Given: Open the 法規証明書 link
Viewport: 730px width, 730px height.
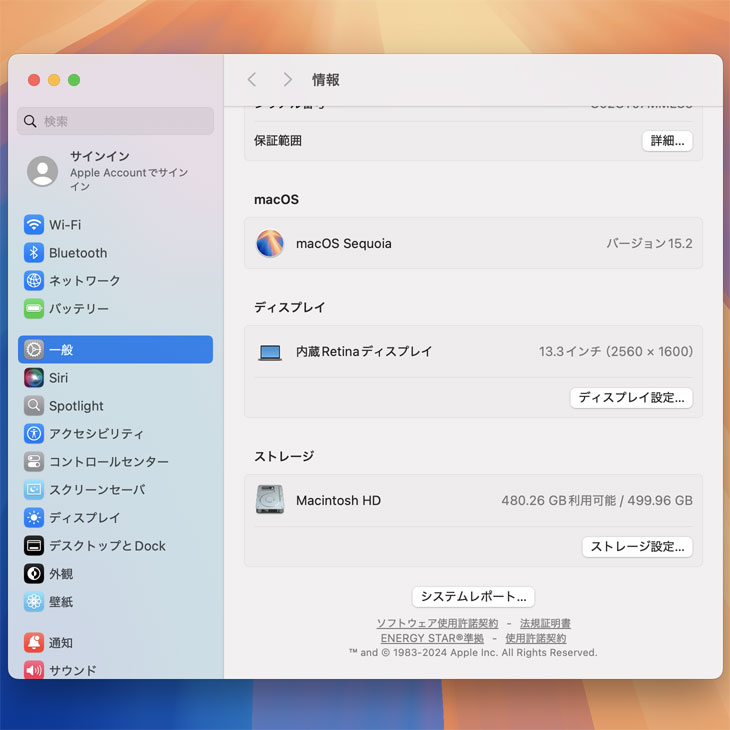Looking at the screenshot, I should 545,623.
